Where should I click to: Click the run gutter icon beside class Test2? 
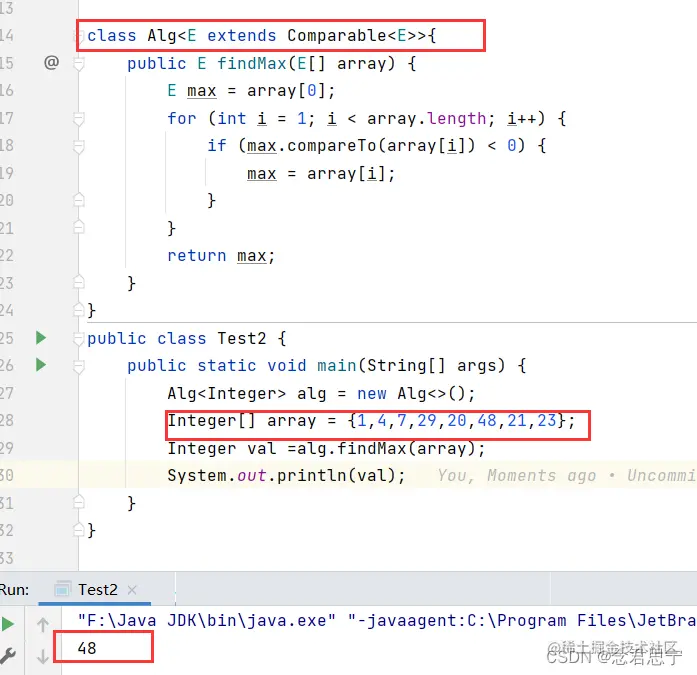[x=41, y=338]
